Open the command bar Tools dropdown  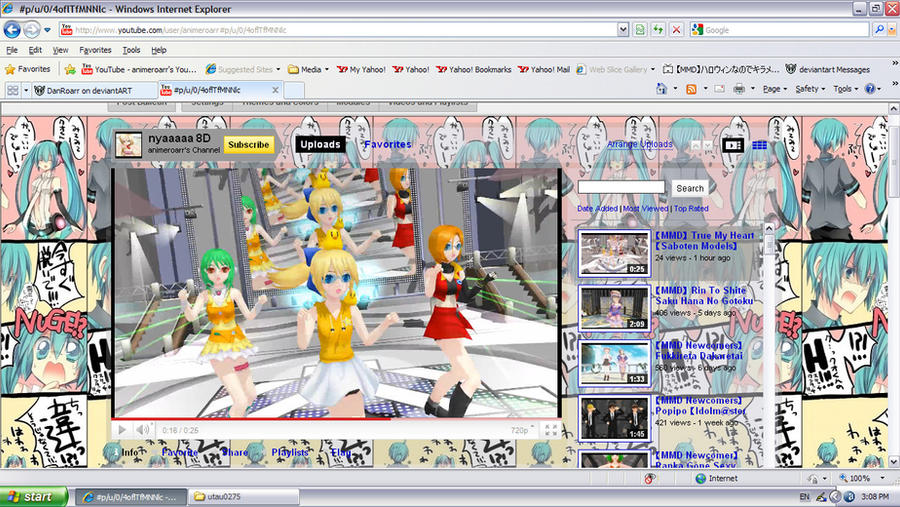pos(845,89)
